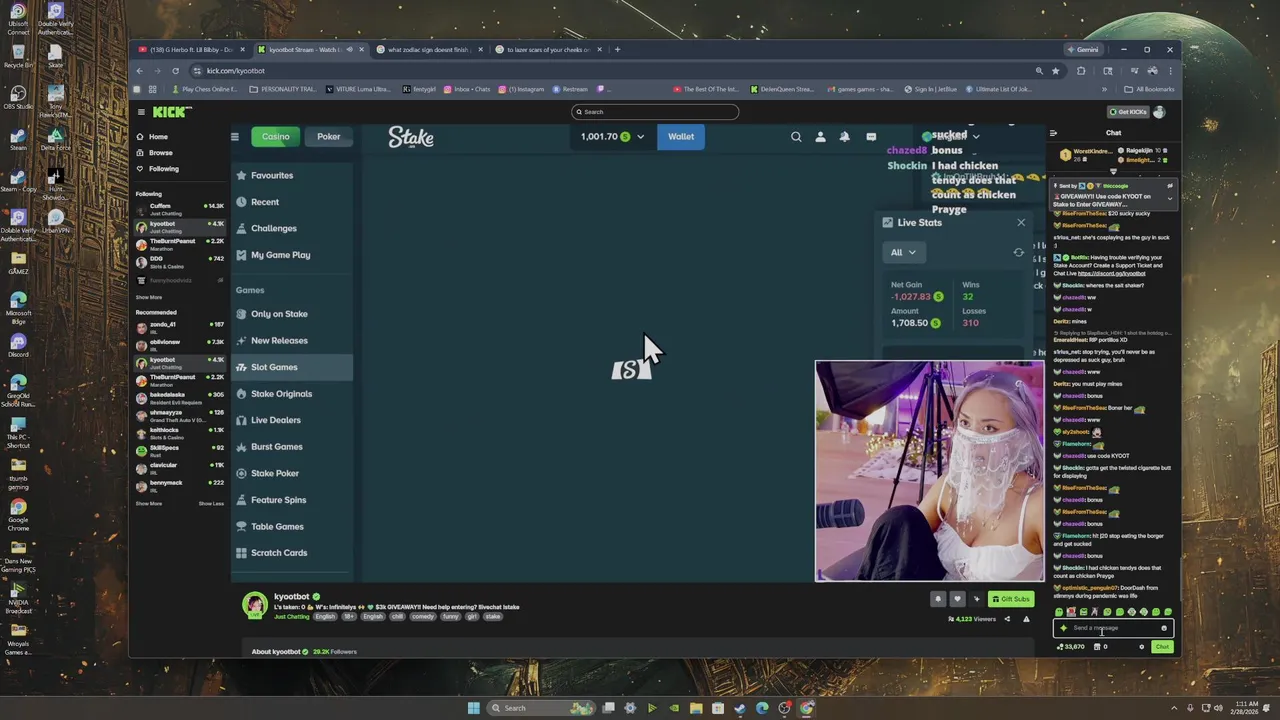Share the stream via share icon
The width and height of the screenshot is (1280, 720).
click(x=1007, y=619)
